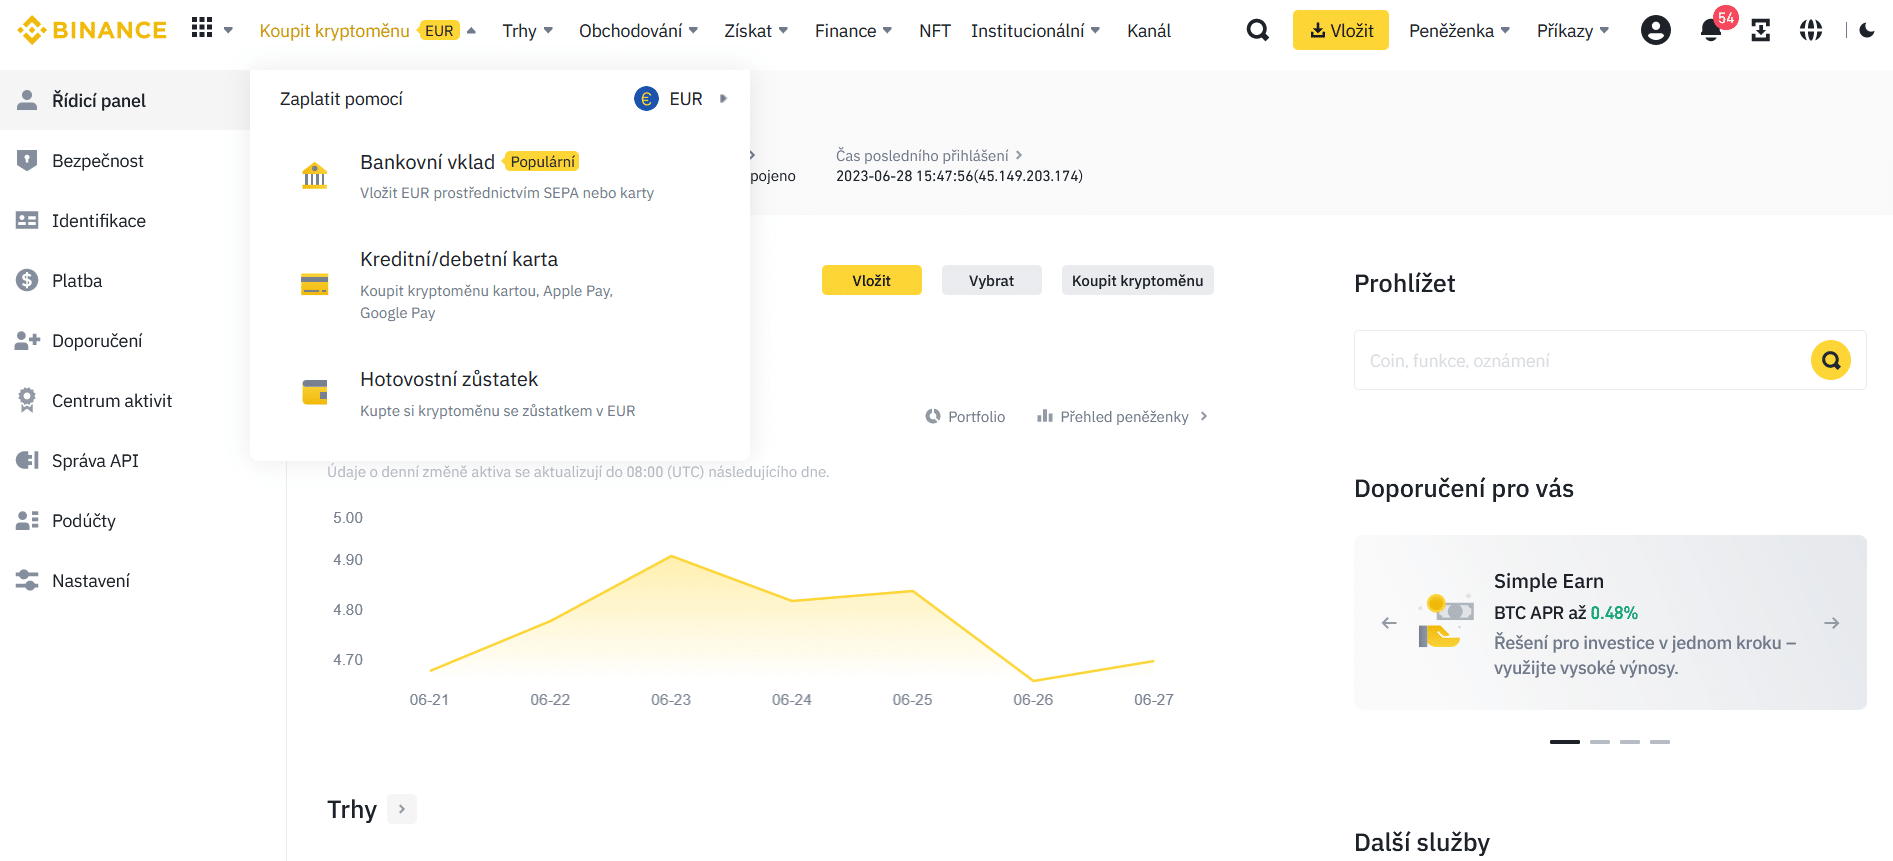Select the first carousel indicator dash

coord(1565,742)
